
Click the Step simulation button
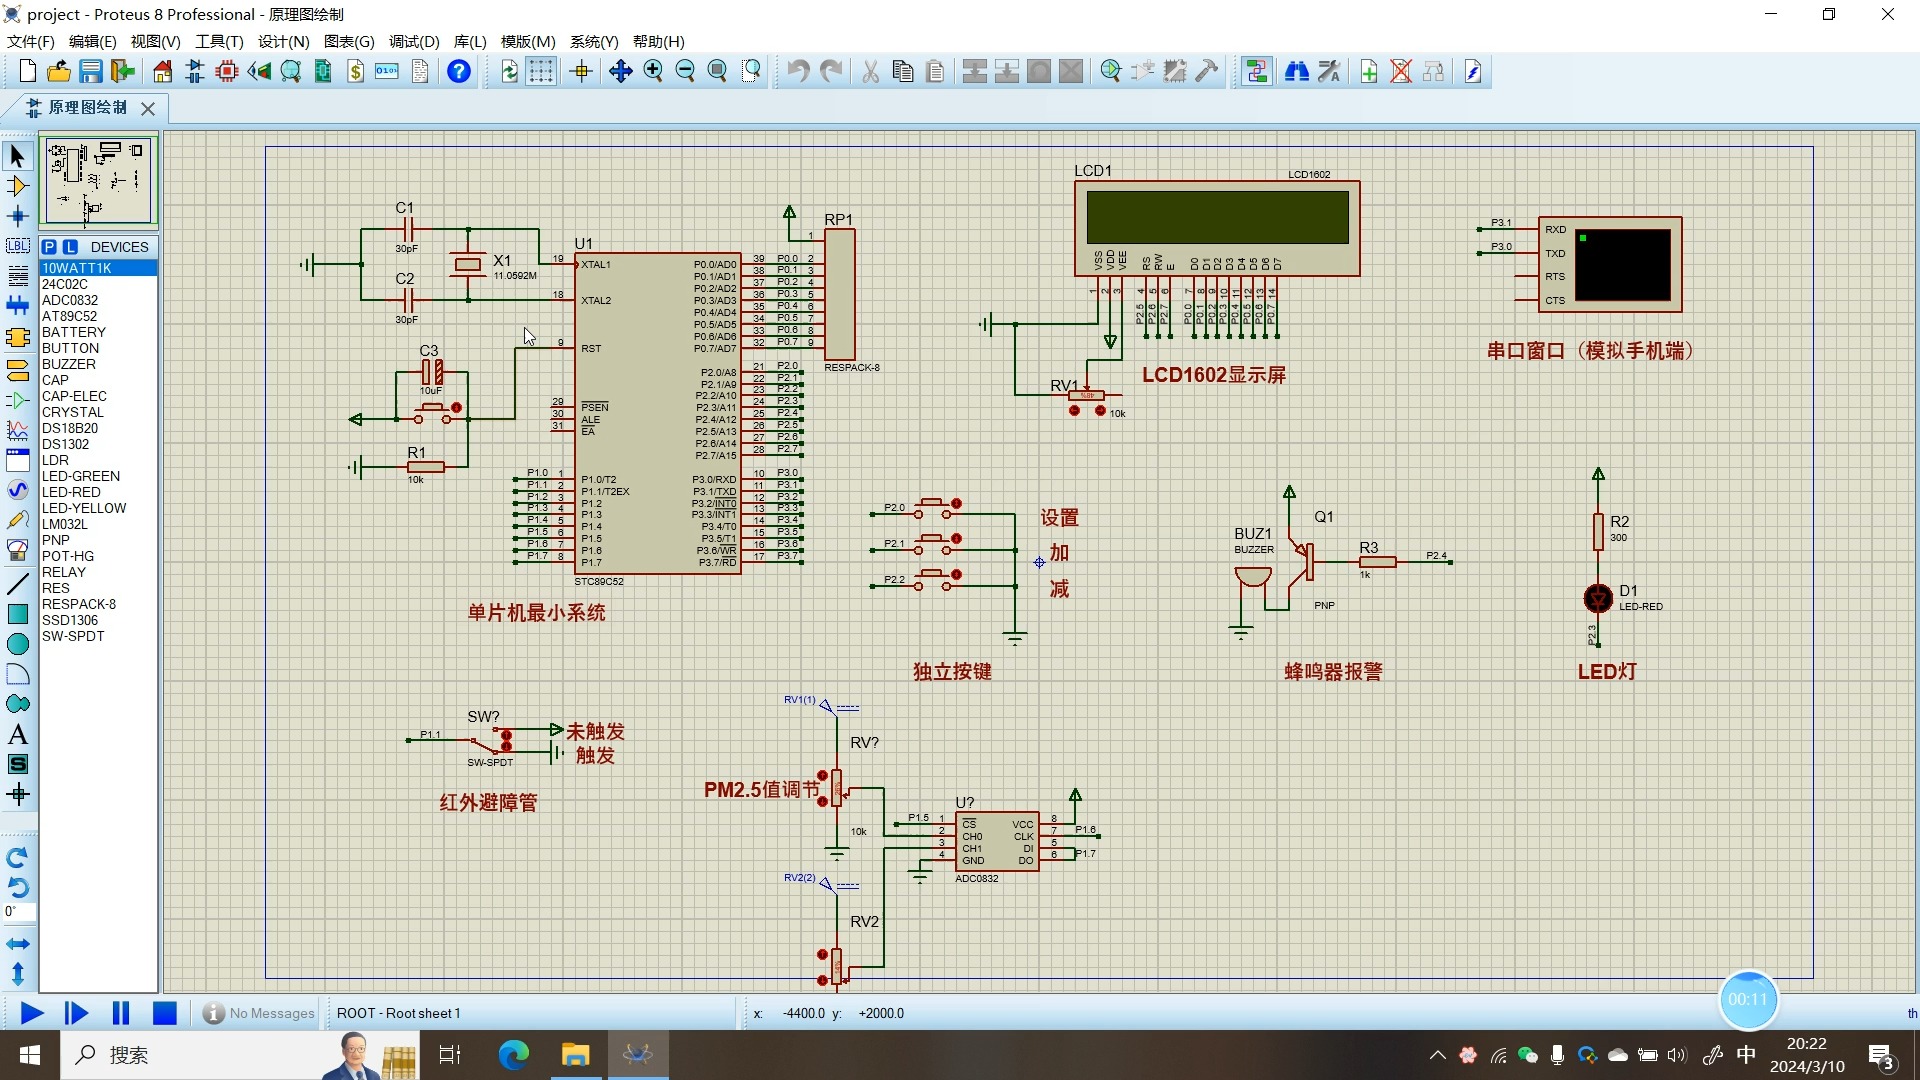76,1013
